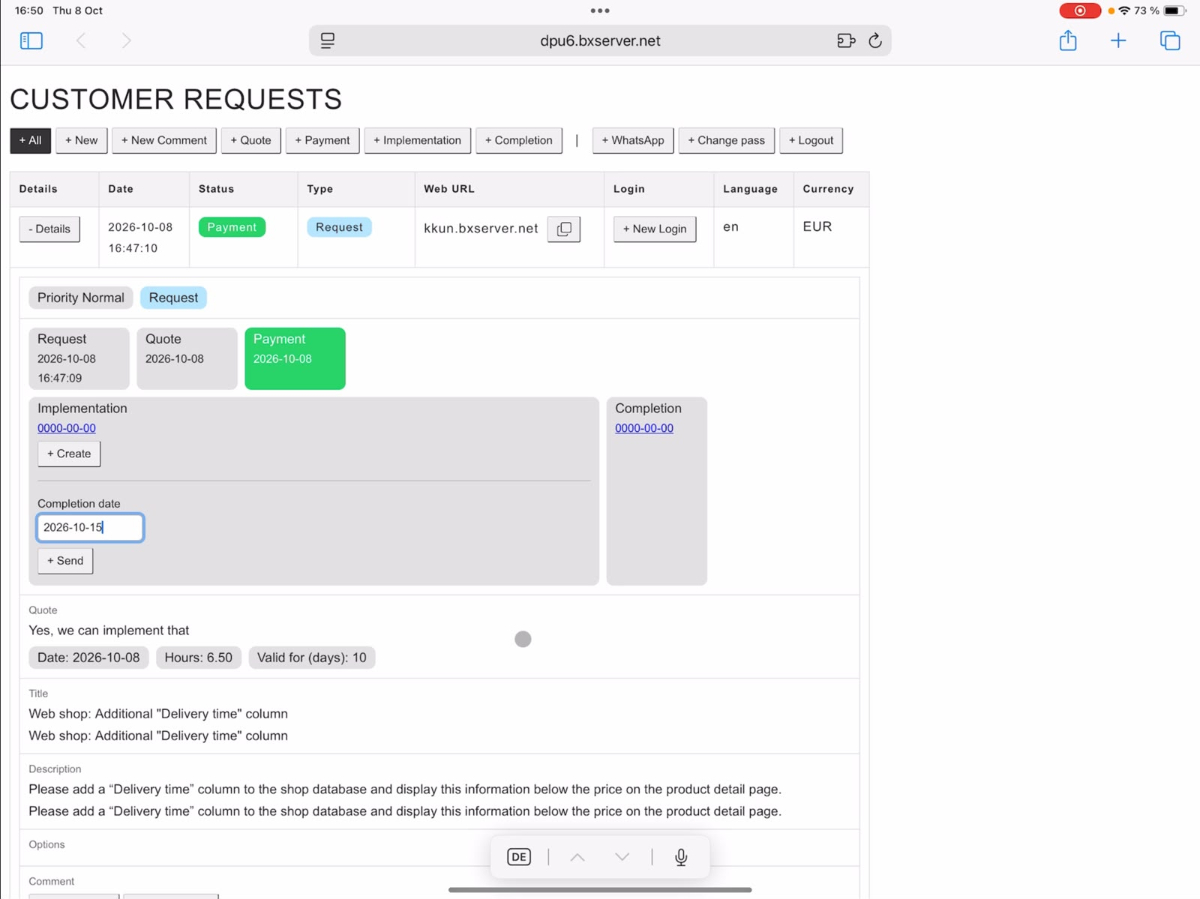Tap the microphone dictation icon
The width and height of the screenshot is (1200, 899).
pos(681,857)
